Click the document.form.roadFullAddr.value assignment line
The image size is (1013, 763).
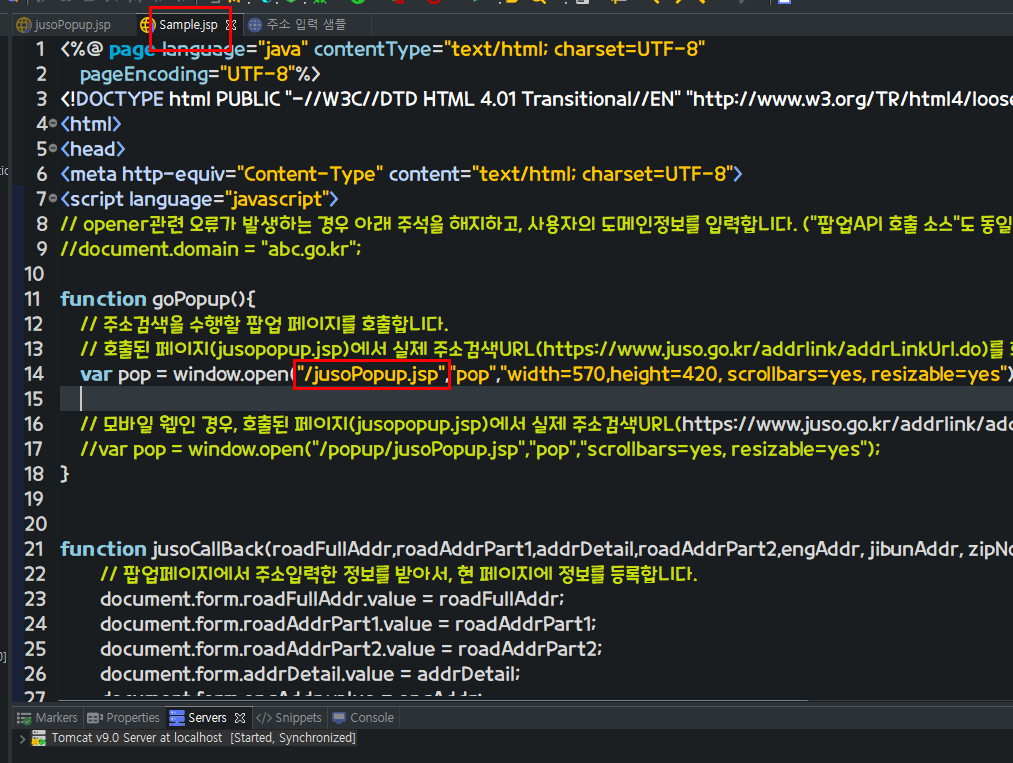[x=332, y=599]
